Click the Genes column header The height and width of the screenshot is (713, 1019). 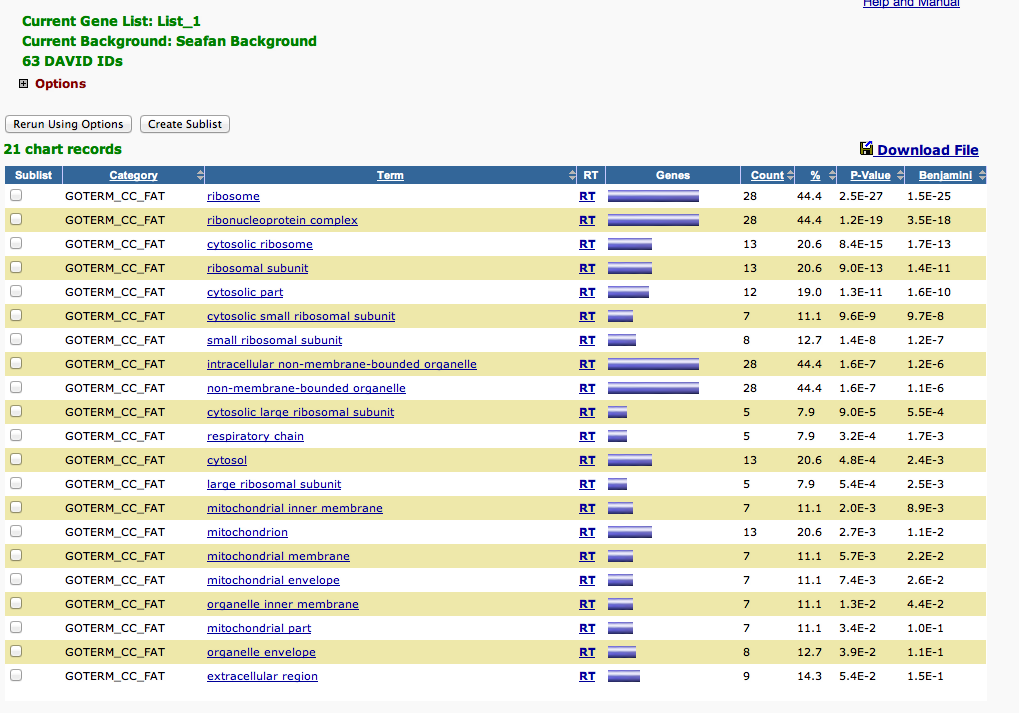click(673, 175)
